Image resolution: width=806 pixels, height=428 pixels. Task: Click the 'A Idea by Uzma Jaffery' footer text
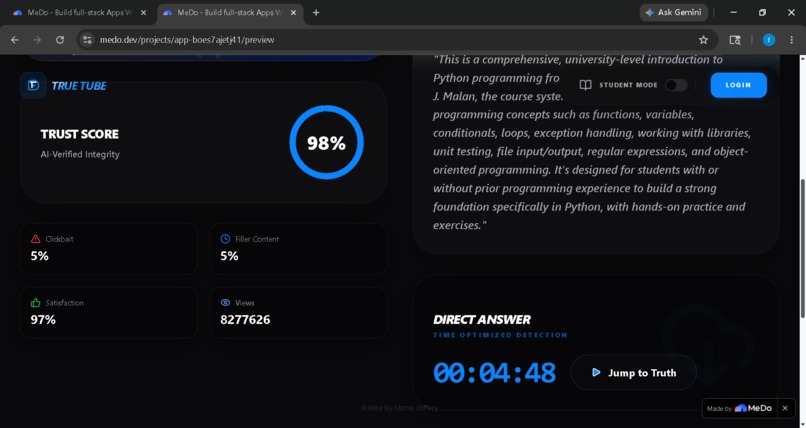400,407
